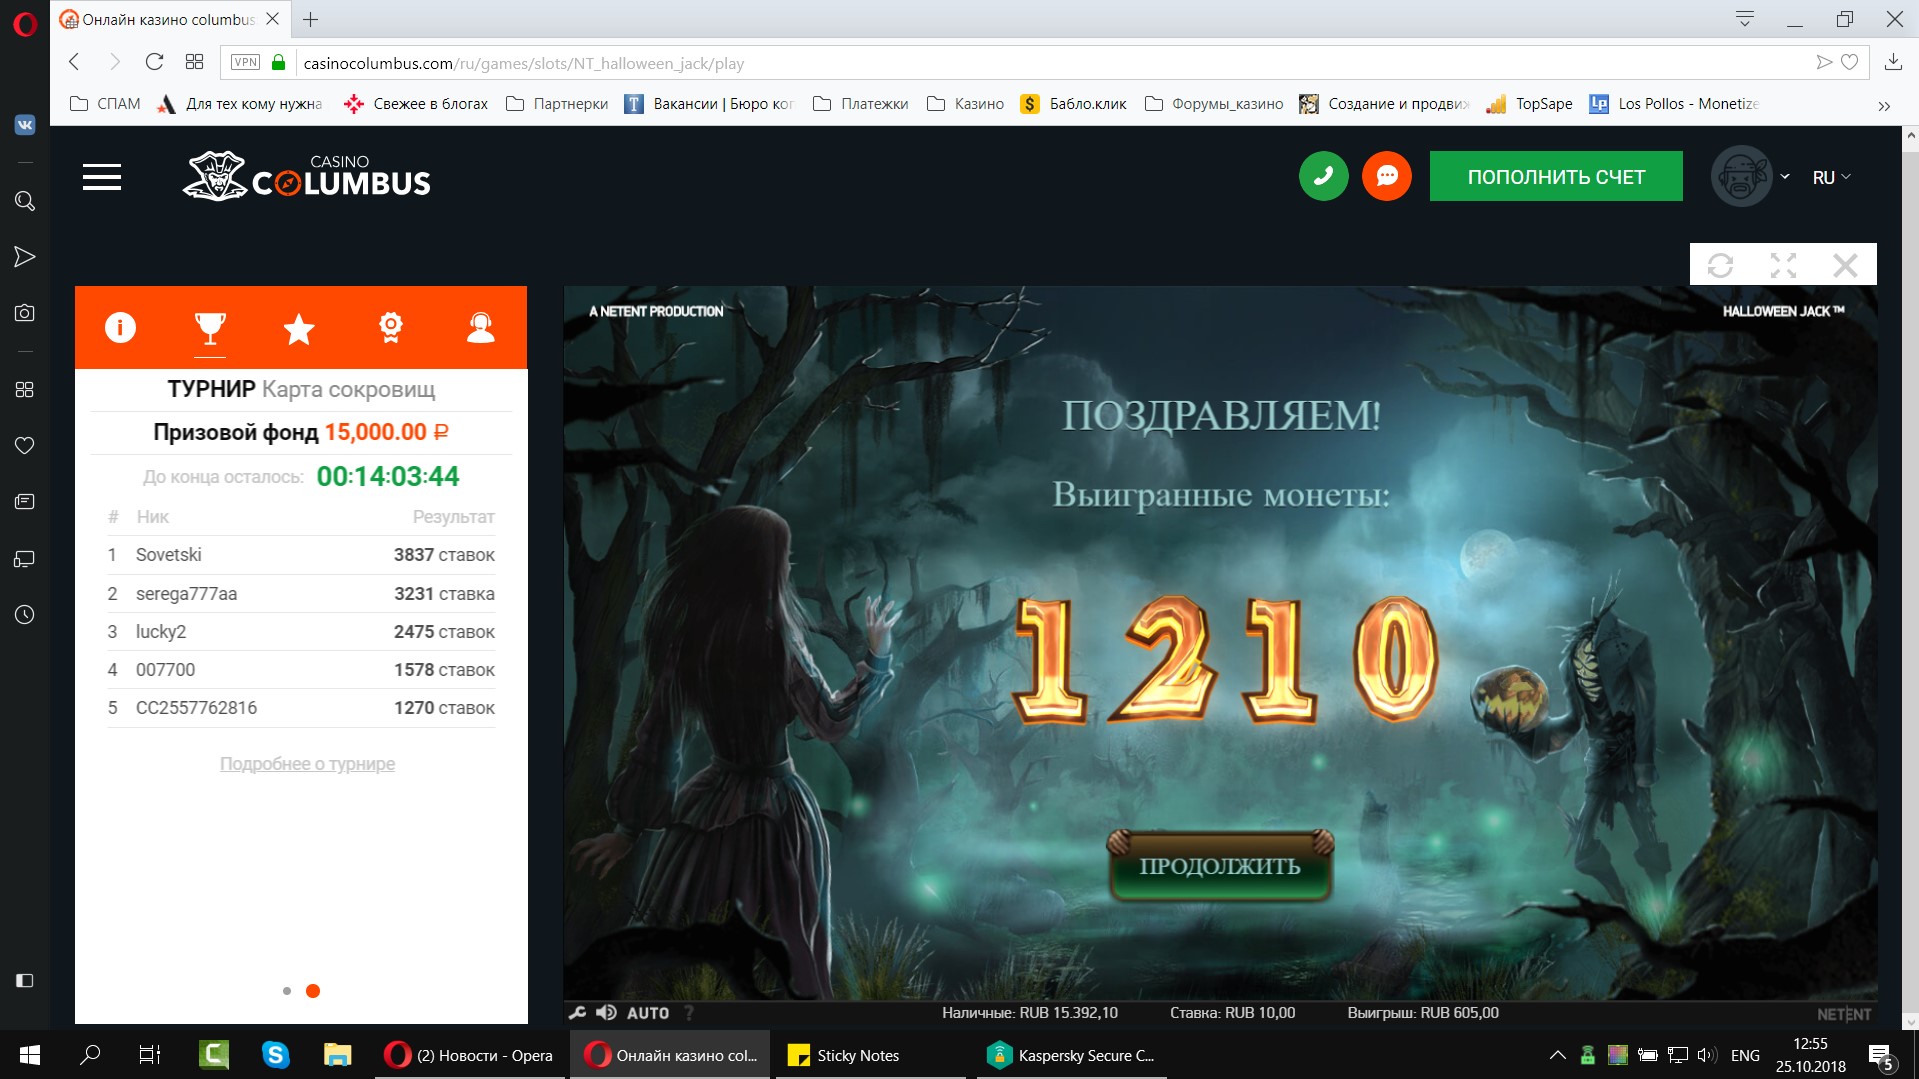This screenshot has width=1919, height=1079.
Task: Open game help question mark
Action: point(689,1013)
